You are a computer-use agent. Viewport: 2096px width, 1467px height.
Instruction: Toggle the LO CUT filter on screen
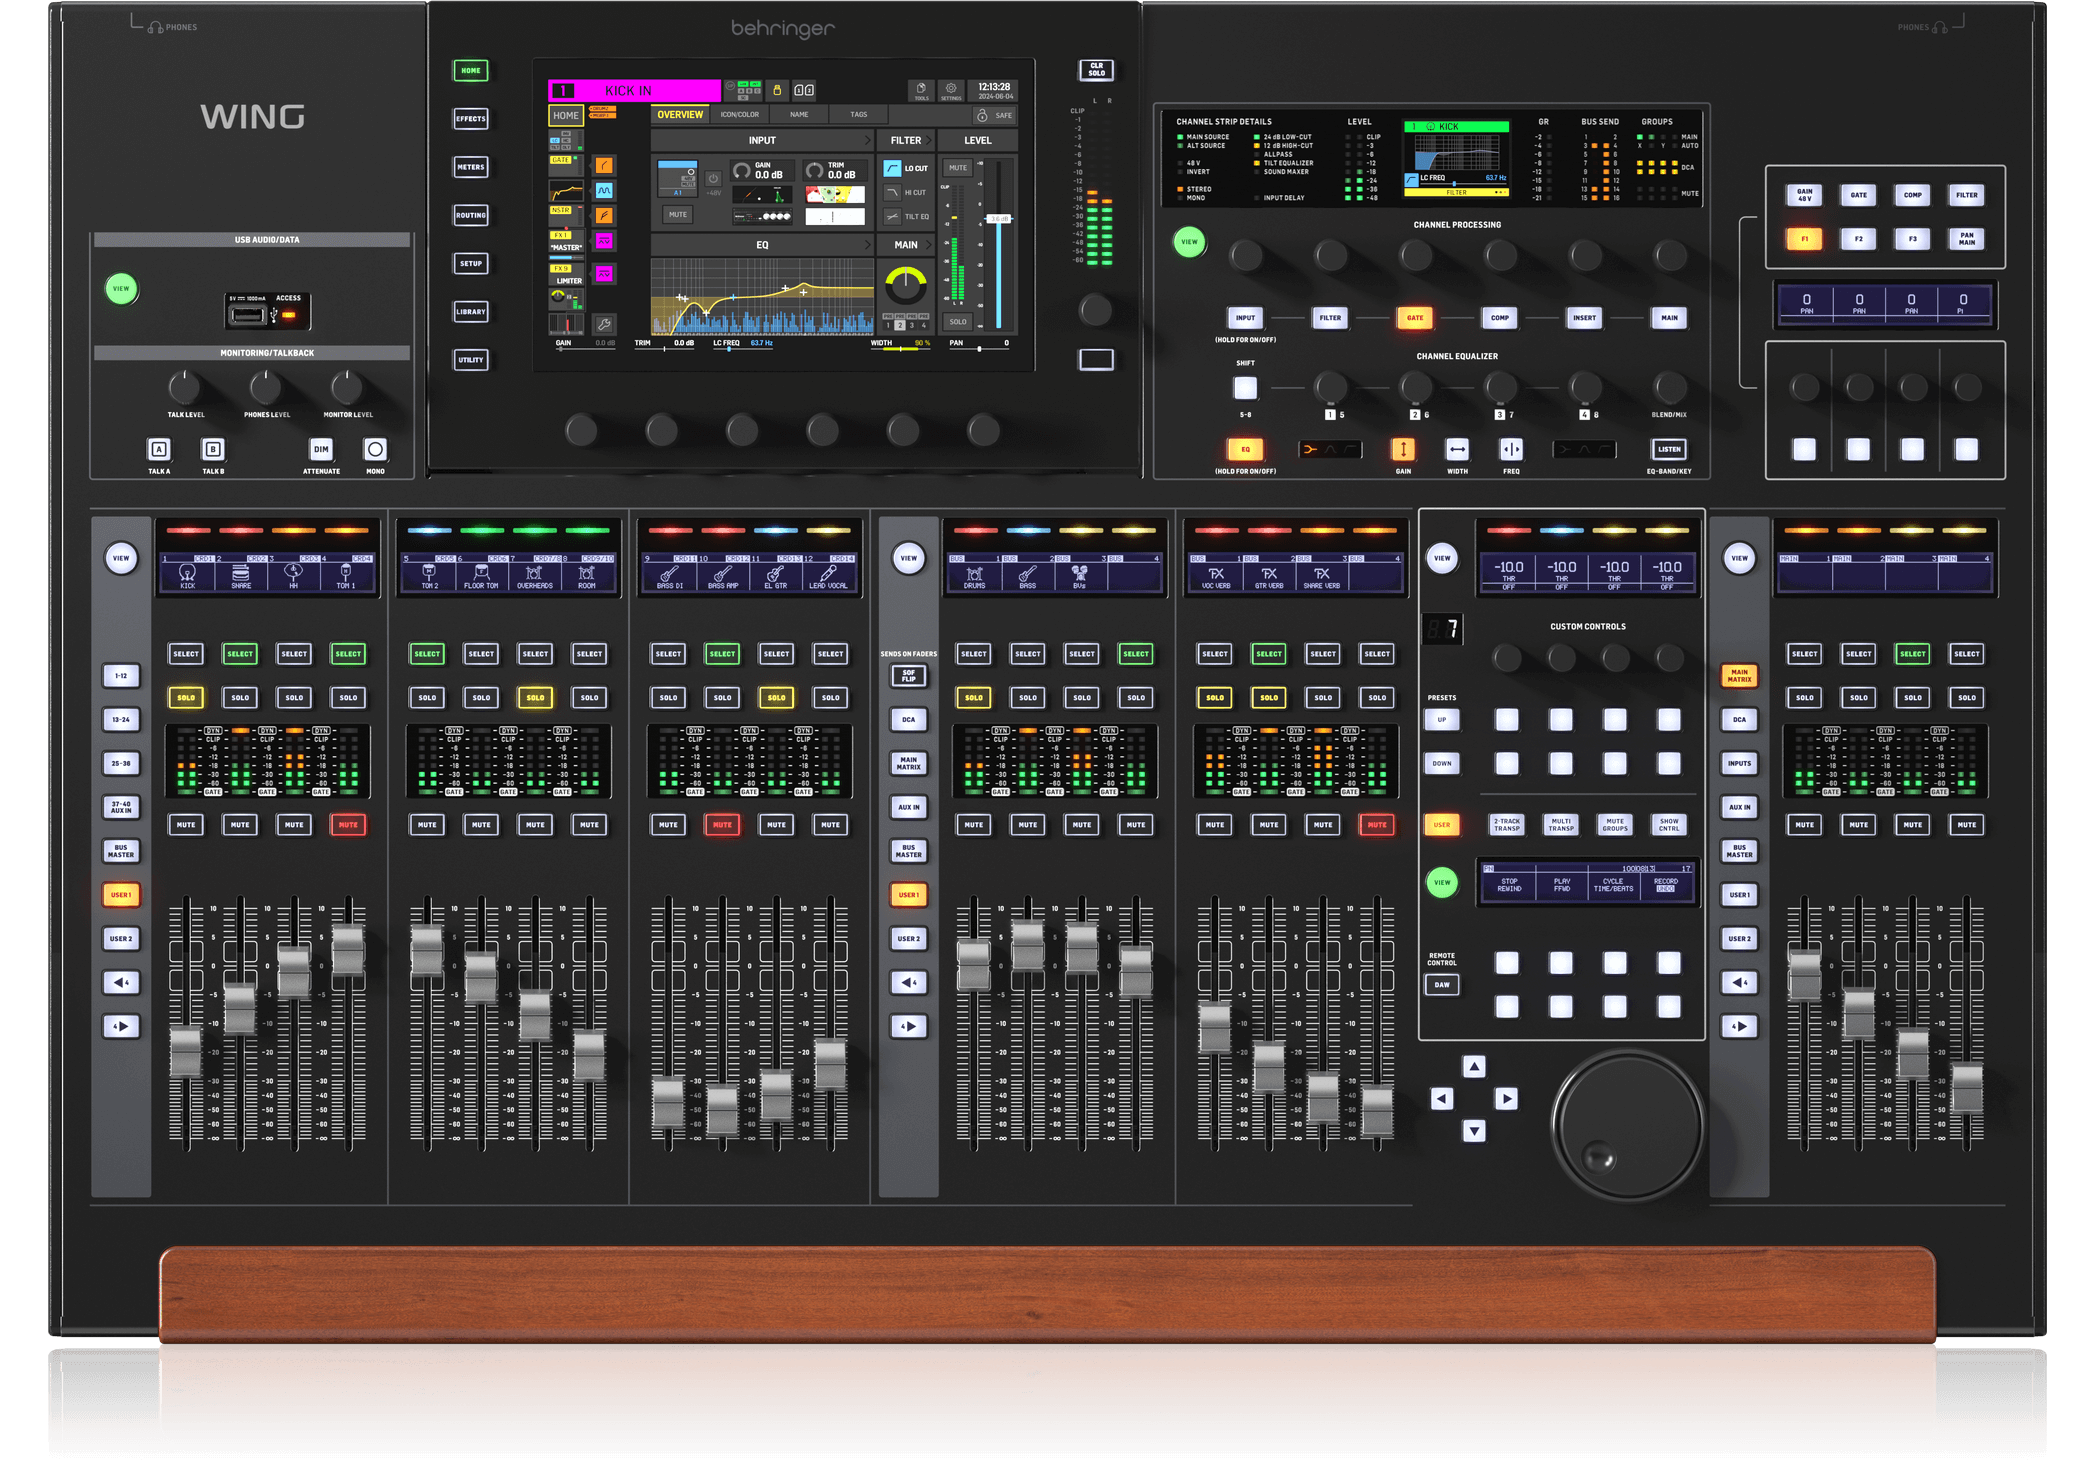point(892,168)
